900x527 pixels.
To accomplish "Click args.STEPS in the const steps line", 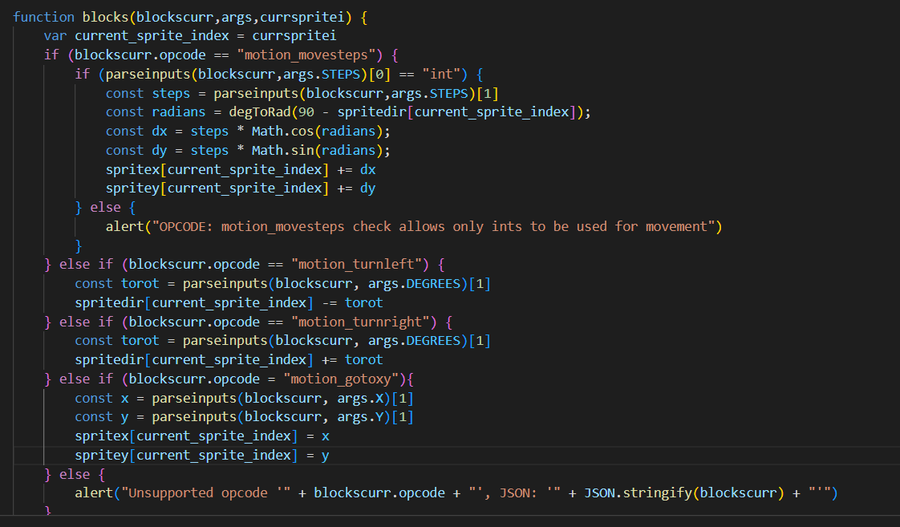I will 429,93.
